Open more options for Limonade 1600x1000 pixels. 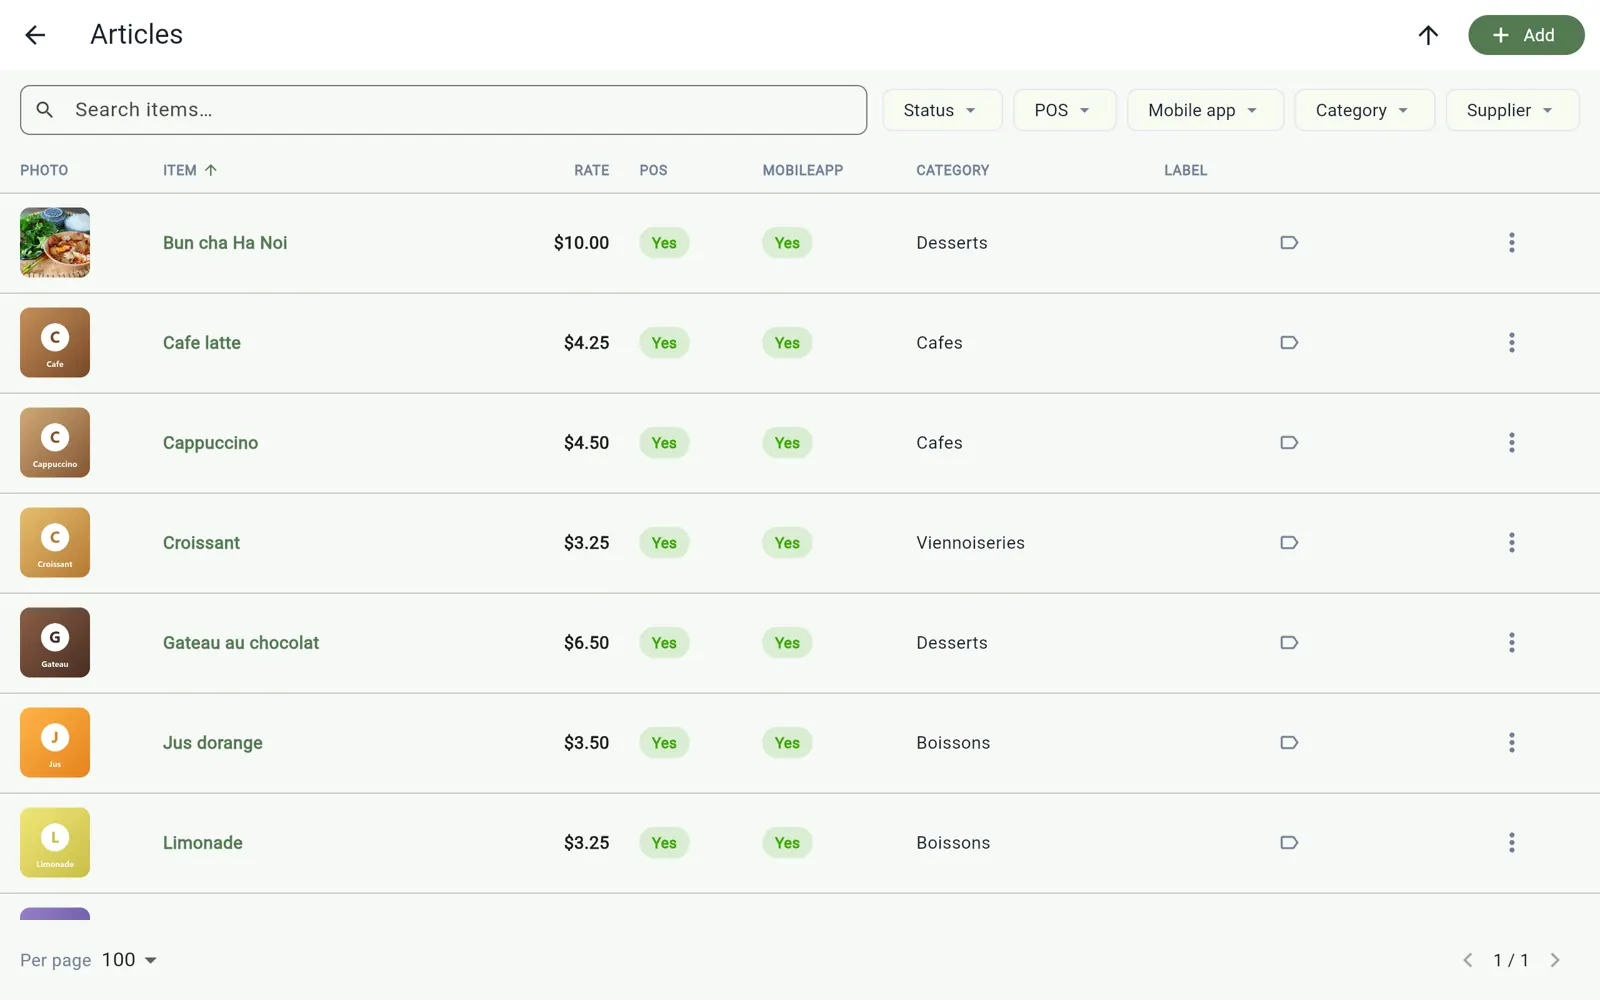click(1511, 843)
